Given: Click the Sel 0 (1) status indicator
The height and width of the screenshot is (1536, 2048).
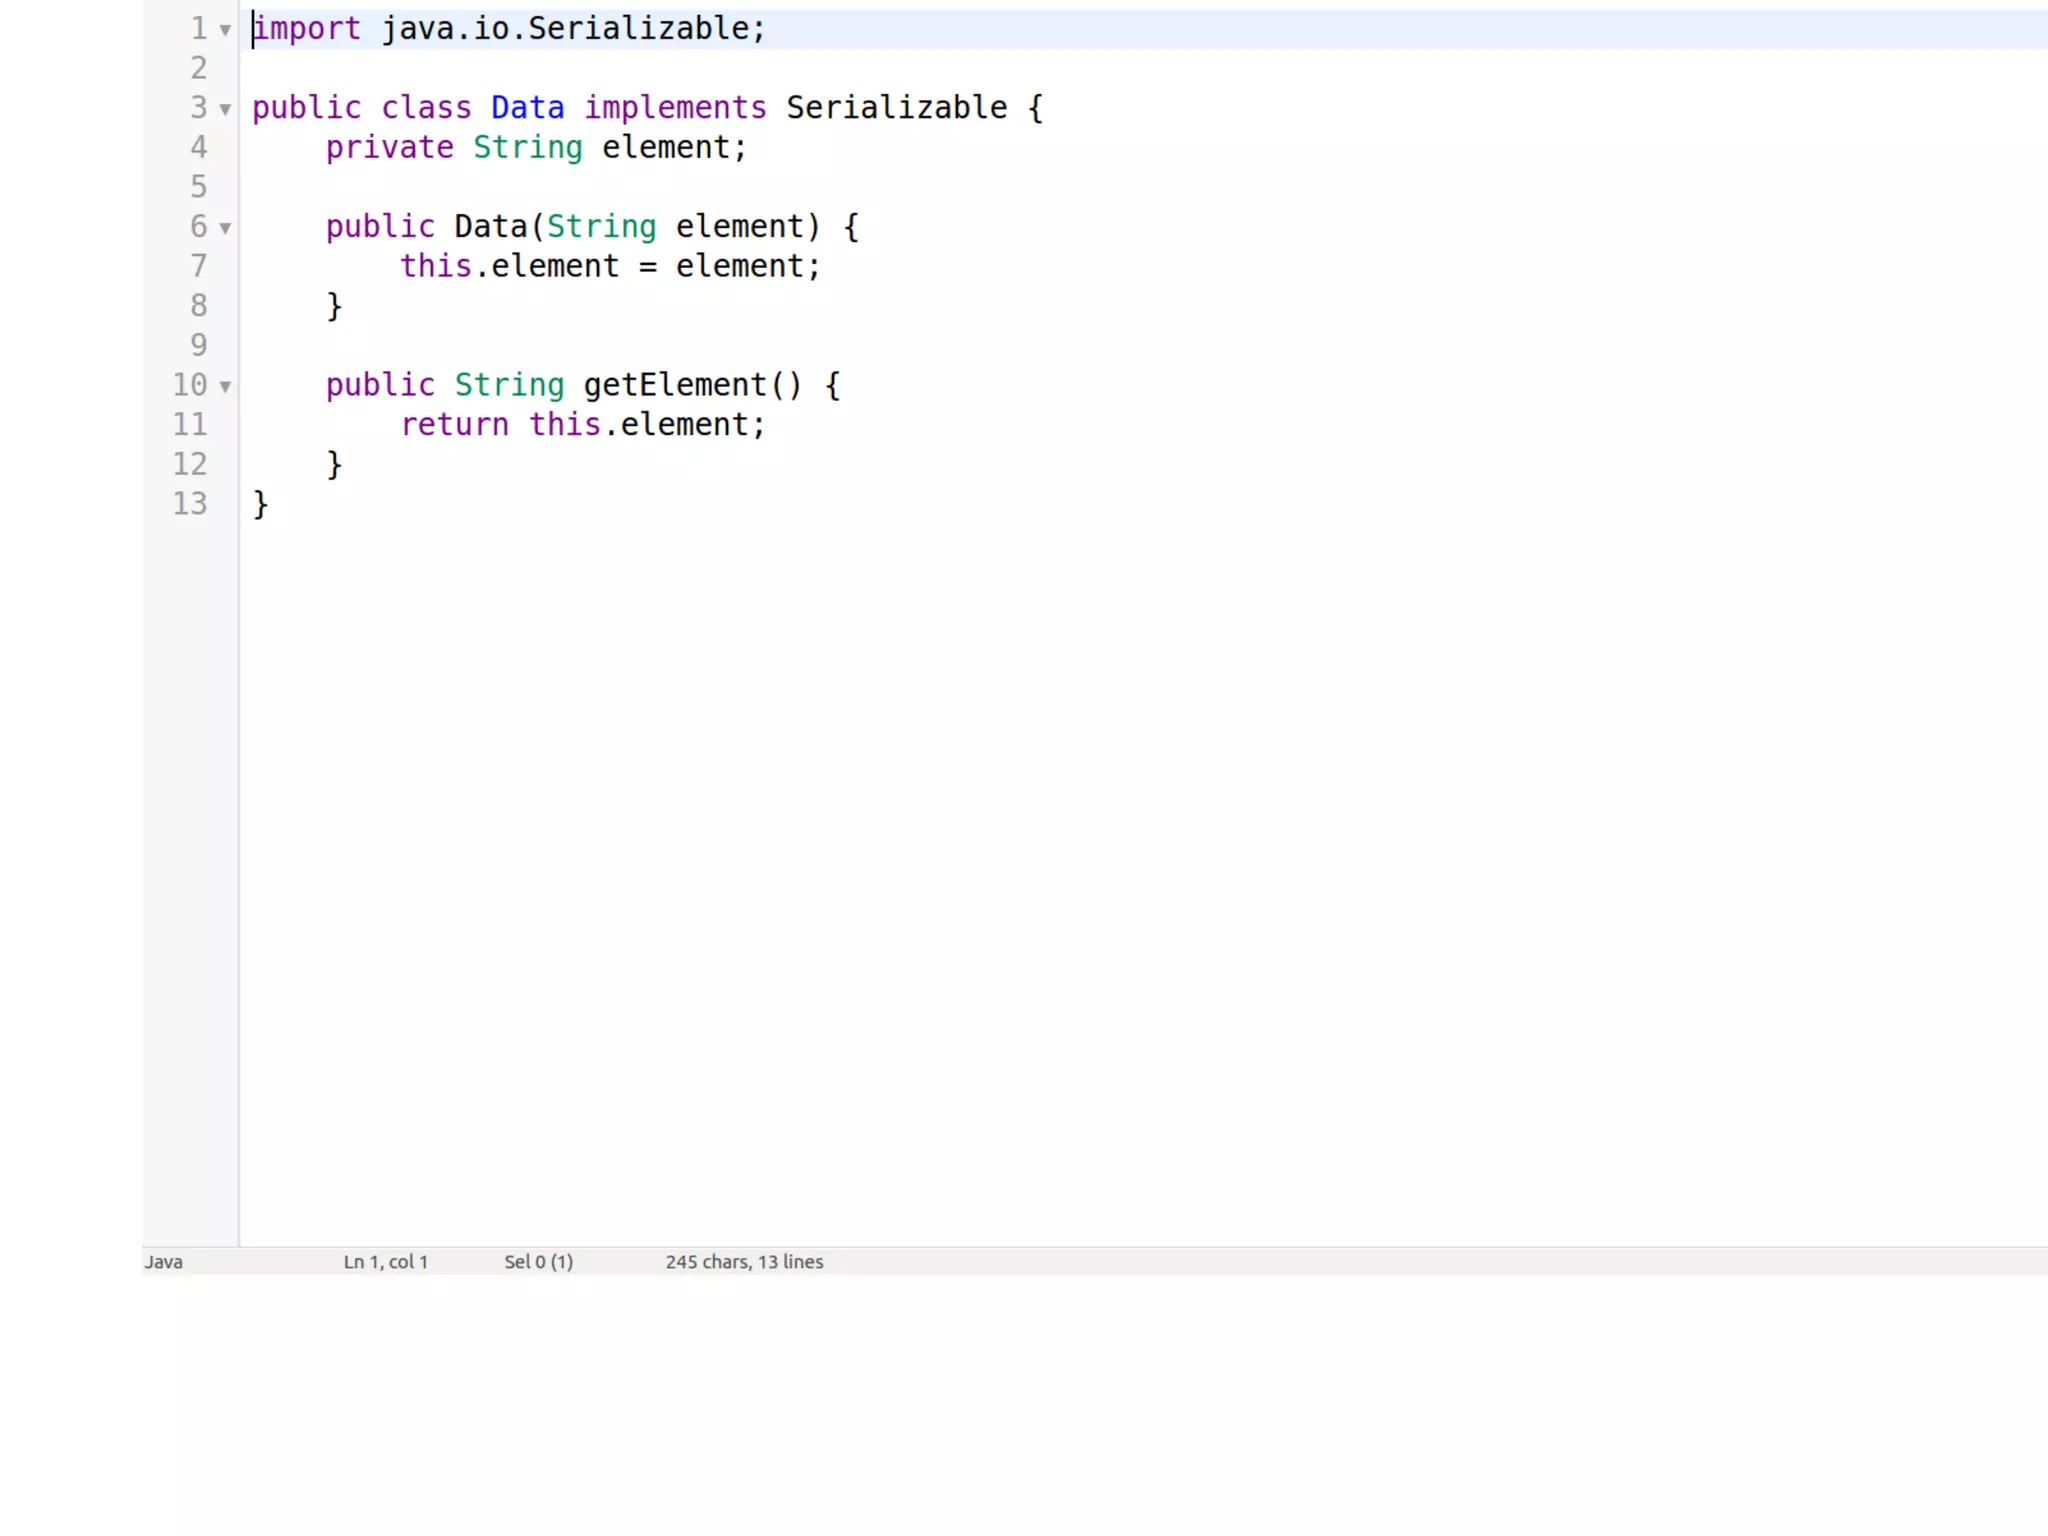Looking at the screenshot, I should click(x=538, y=1262).
